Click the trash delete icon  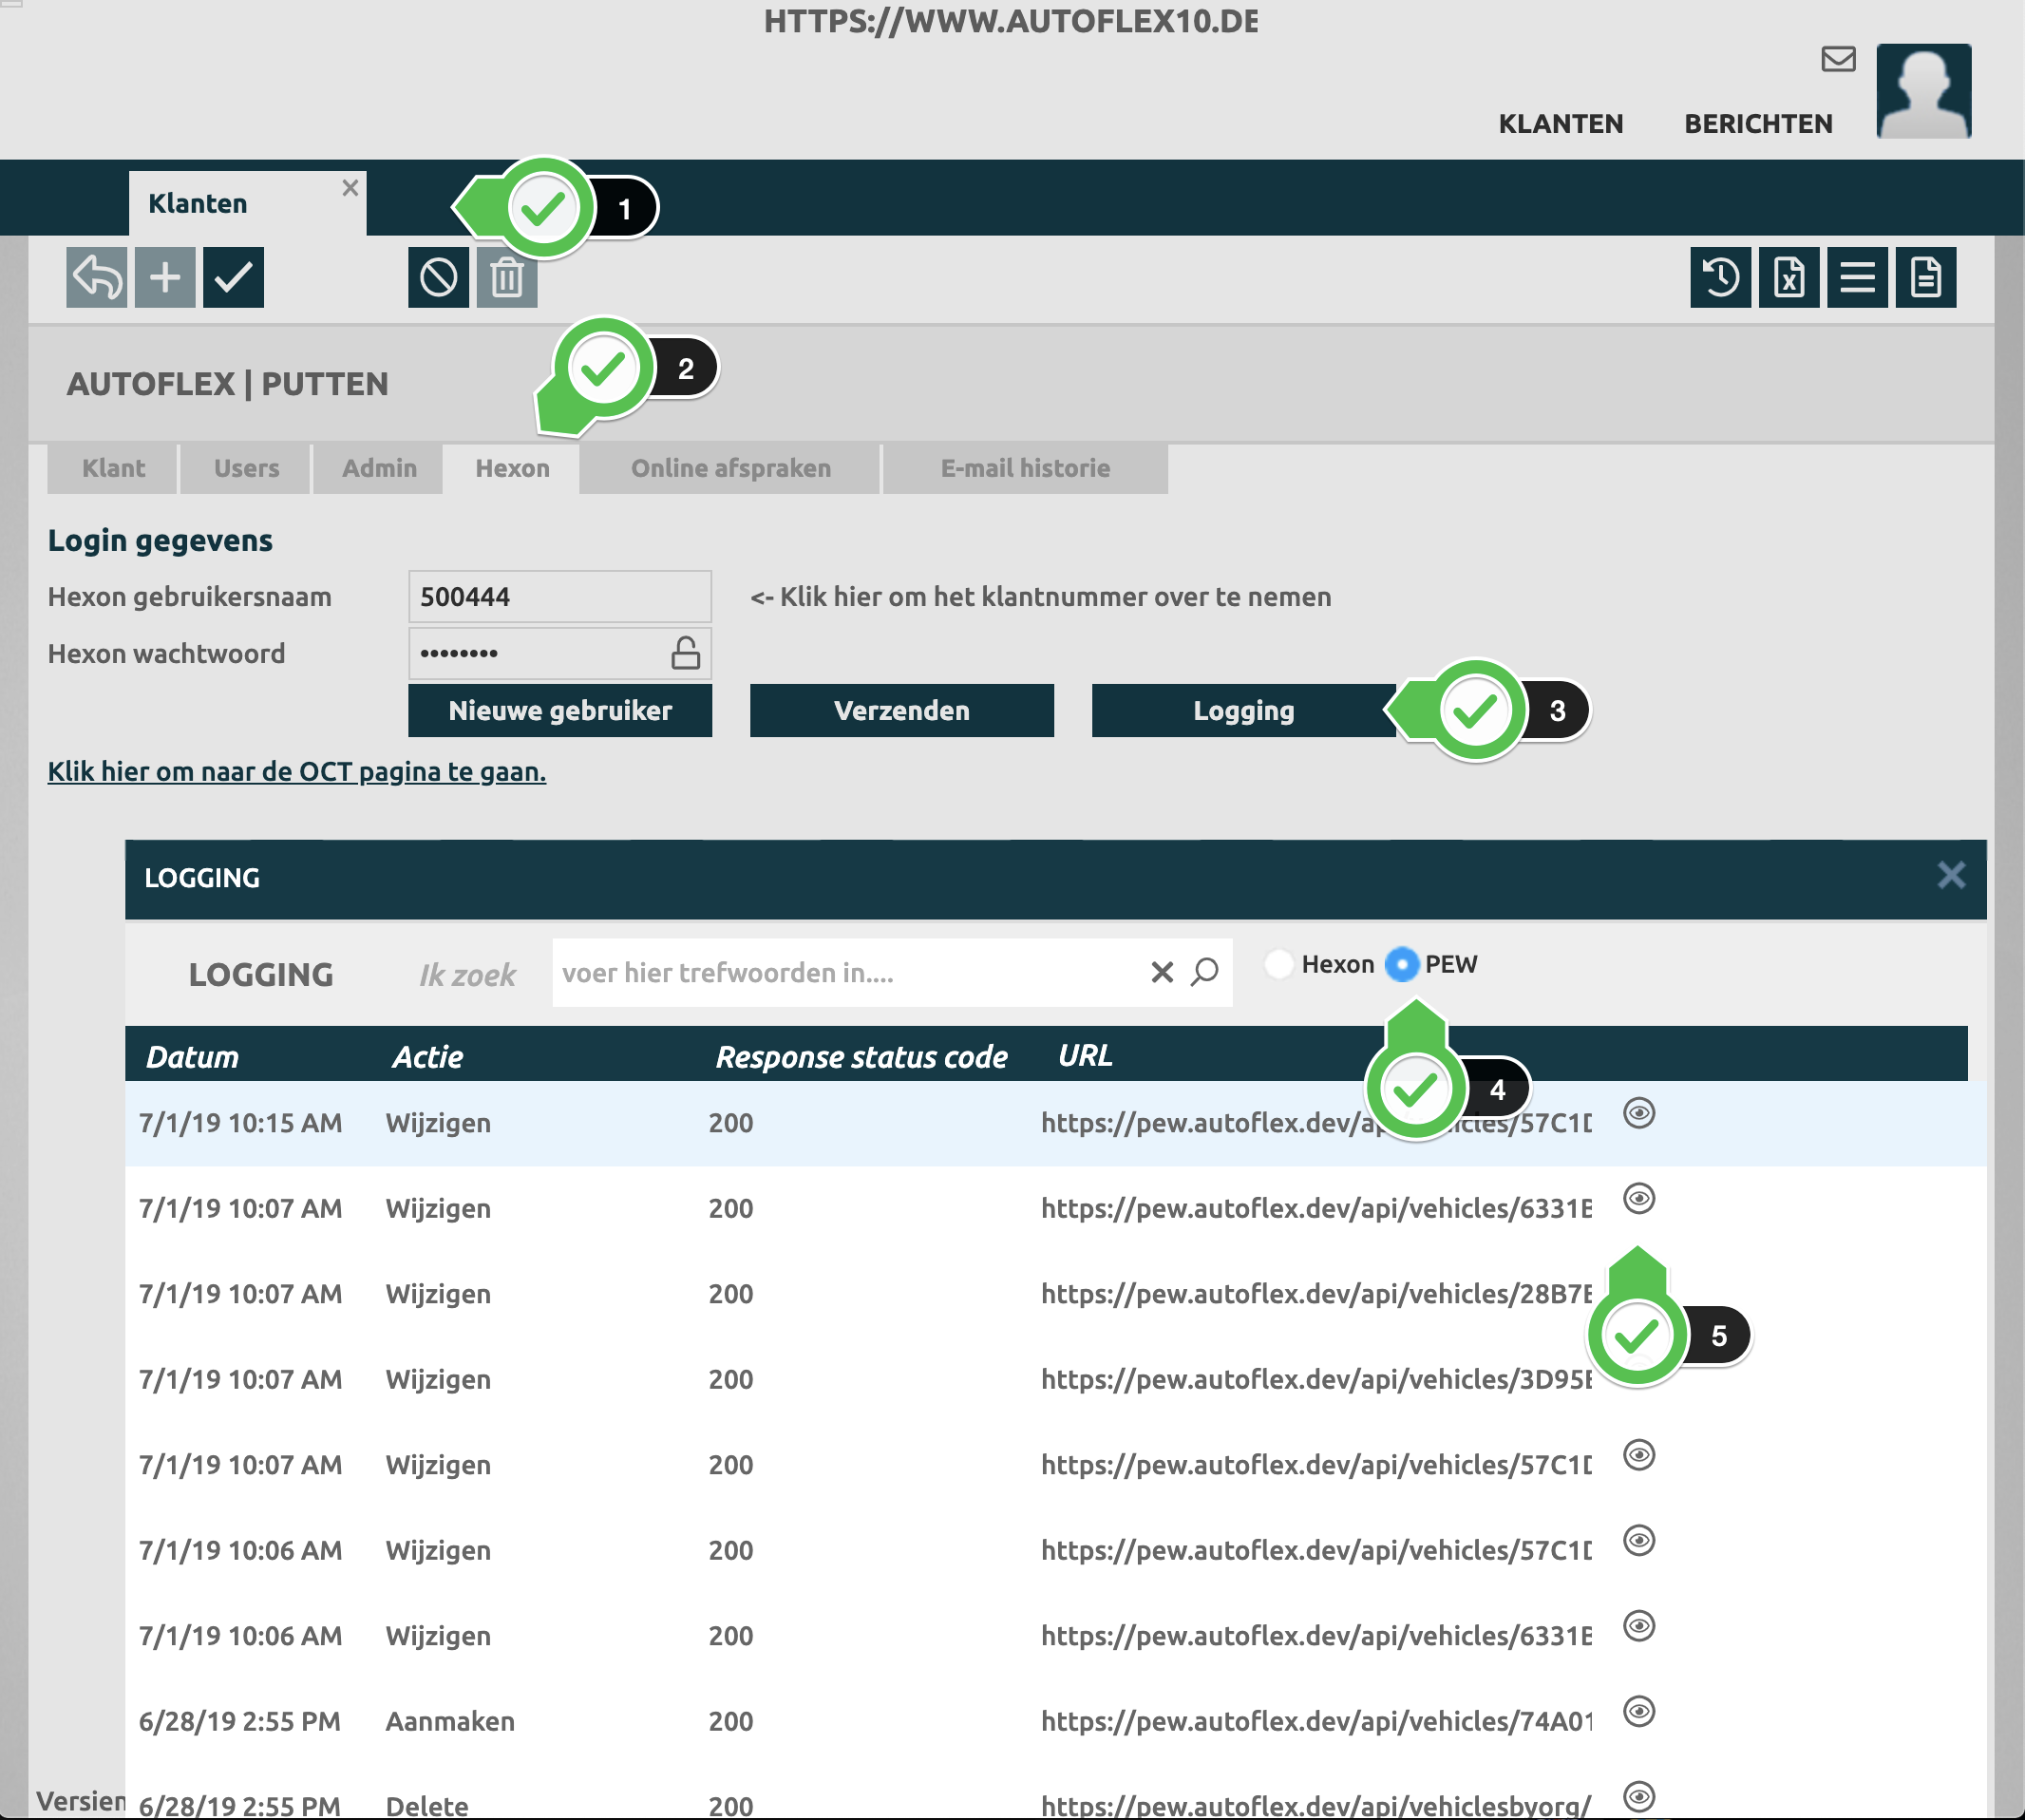point(507,278)
